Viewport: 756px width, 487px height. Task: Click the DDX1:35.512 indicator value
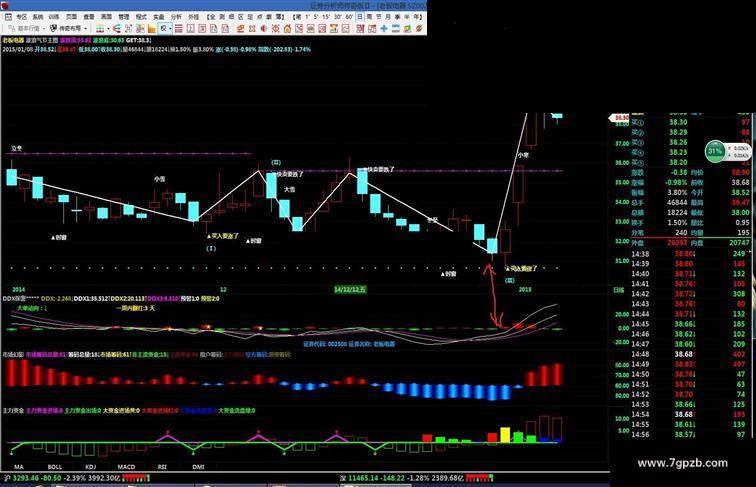(x=92, y=299)
